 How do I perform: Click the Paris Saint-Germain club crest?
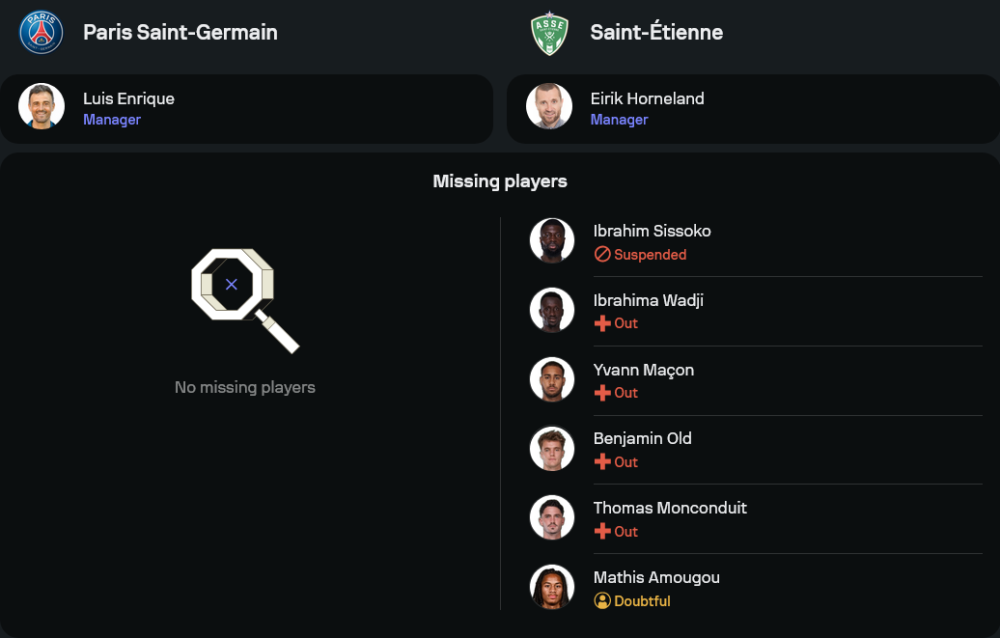coord(41,32)
